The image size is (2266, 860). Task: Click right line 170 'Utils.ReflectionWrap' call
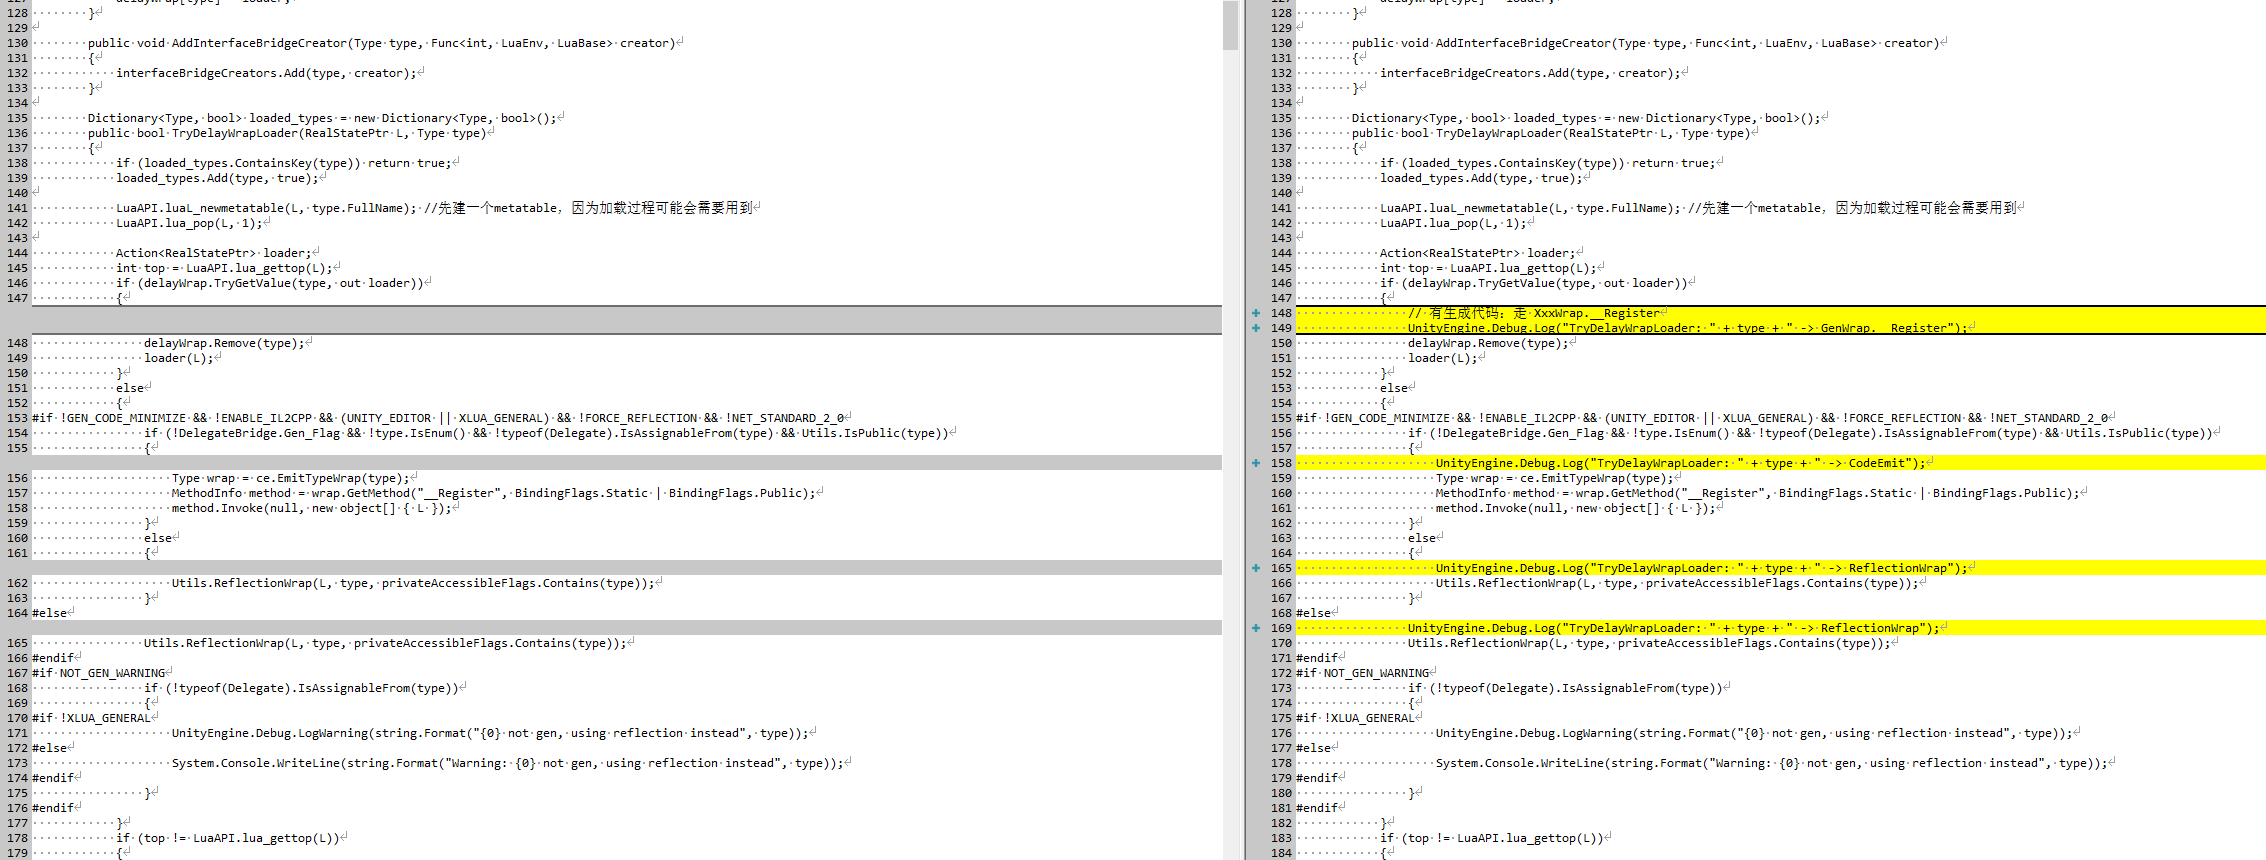coord(1649,643)
